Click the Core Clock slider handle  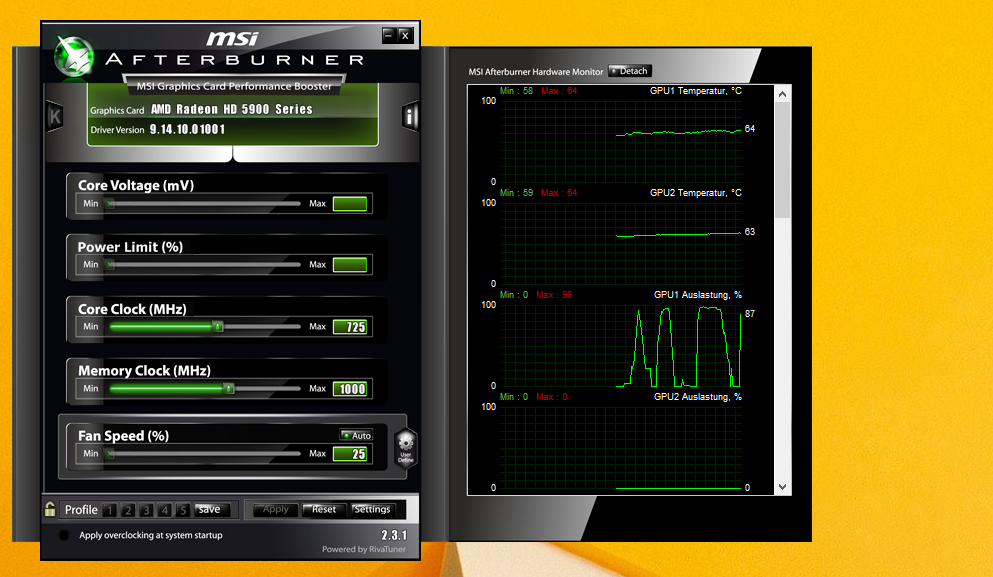pyautogui.click(x=218, y=326)
